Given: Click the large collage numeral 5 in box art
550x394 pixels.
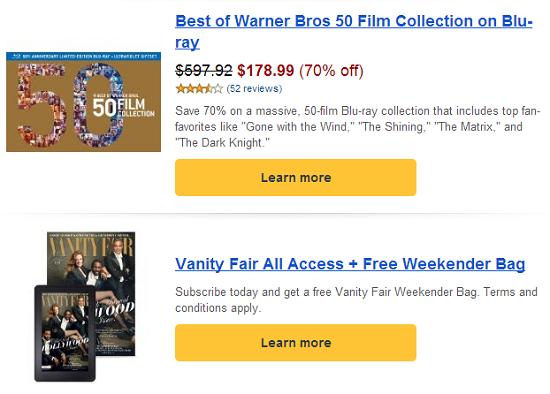Looking at the screenshot, I should 41,105.
